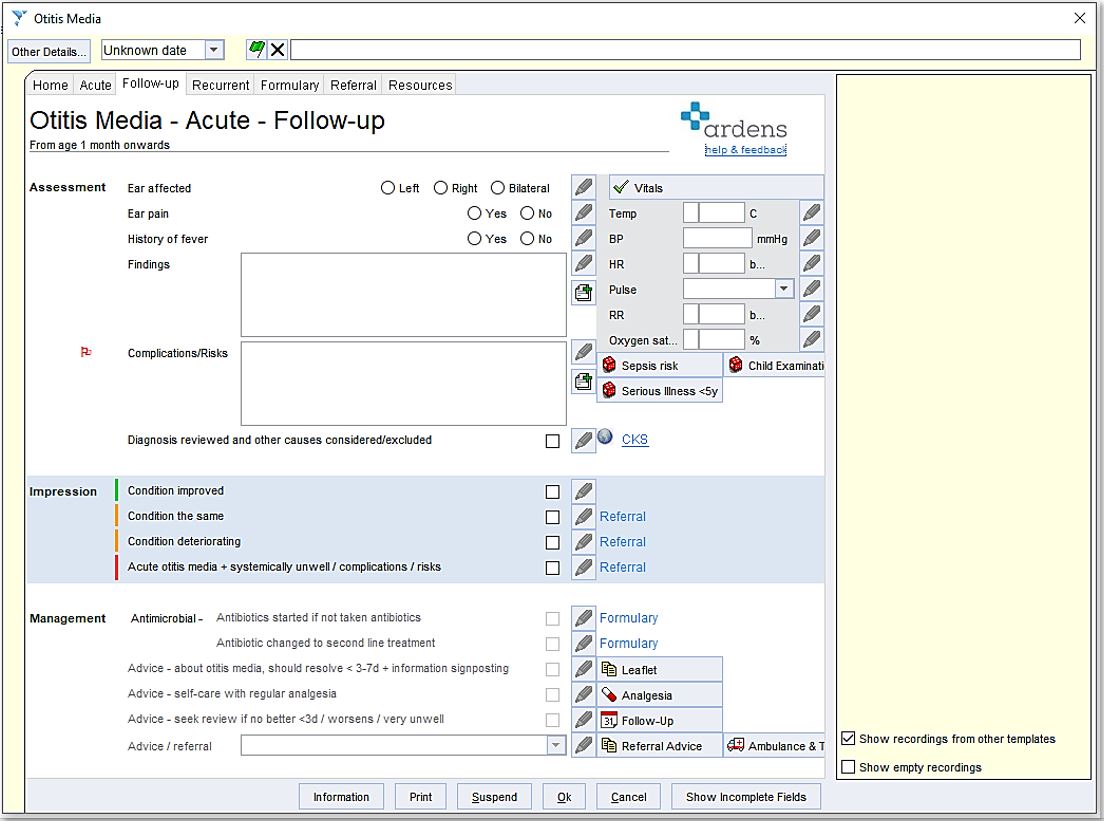Select Yes for Ear pain
1104x821 pixels.
(x=475, y=213)
